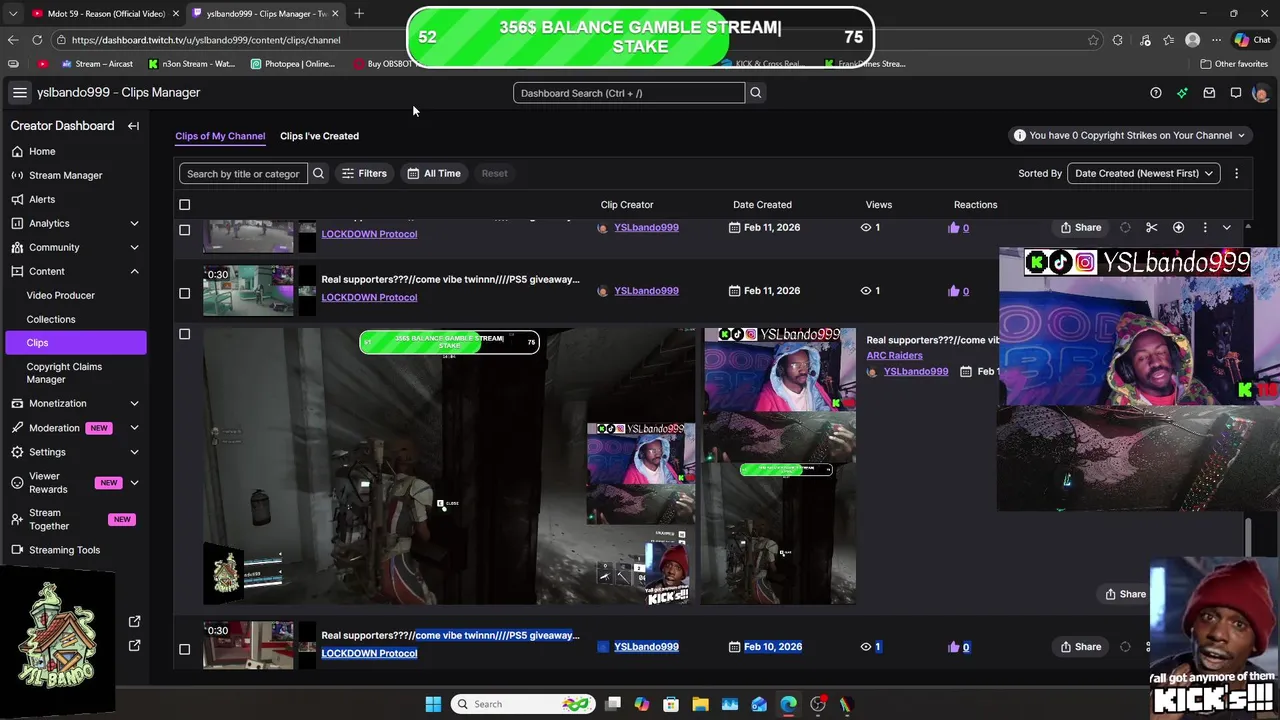This screenshot has width=1280, height=720.
Task: Open the Date Created (Newest First) sort dropdown
Action: pos(1143,173)
